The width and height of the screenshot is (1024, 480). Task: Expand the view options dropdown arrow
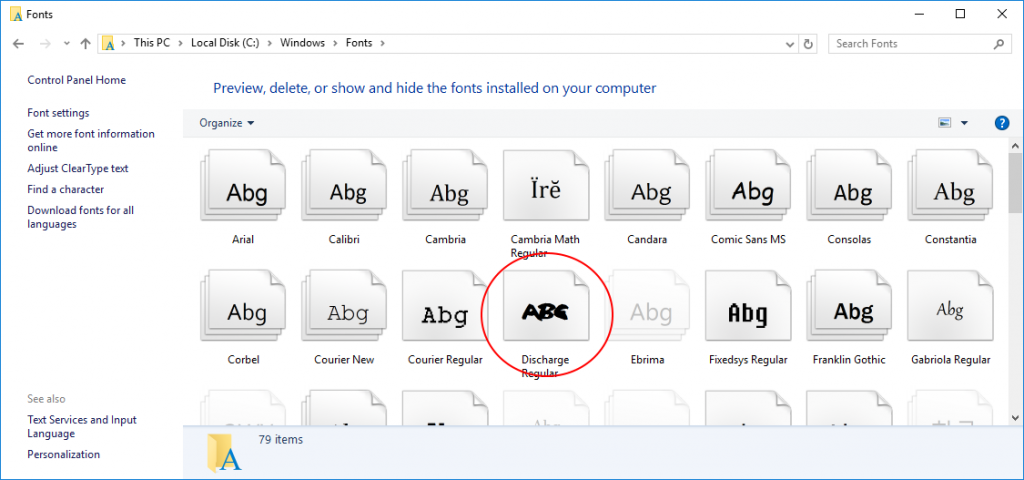point(964,123)
